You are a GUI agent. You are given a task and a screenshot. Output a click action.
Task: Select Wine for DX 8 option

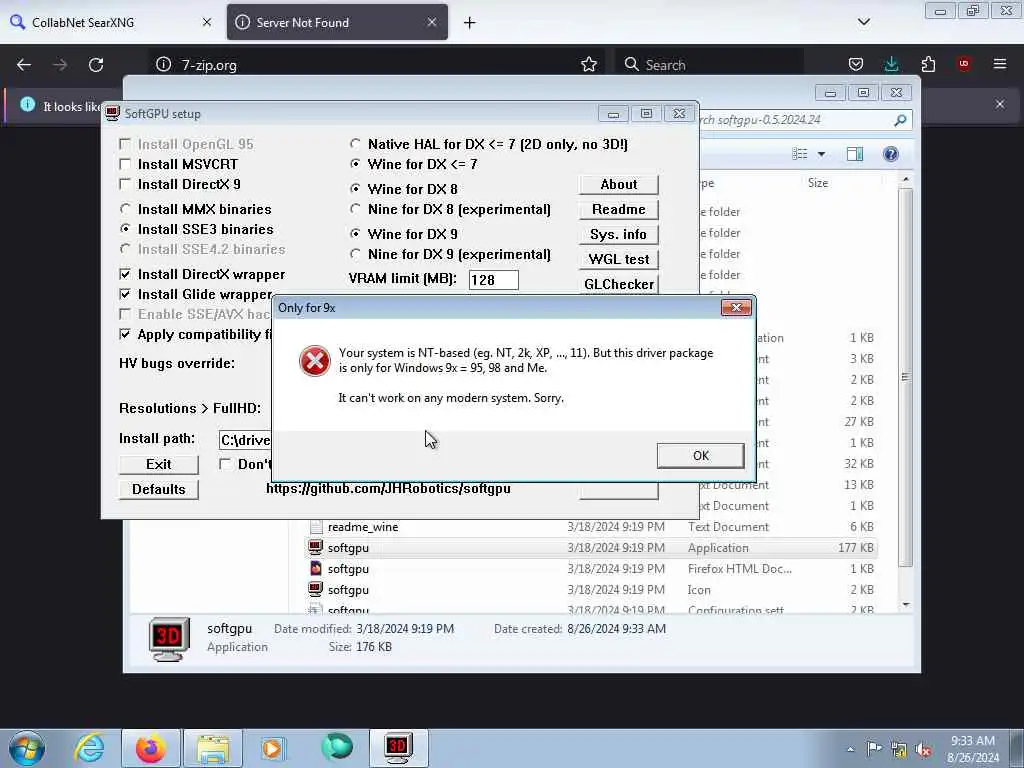click(355, 189)
